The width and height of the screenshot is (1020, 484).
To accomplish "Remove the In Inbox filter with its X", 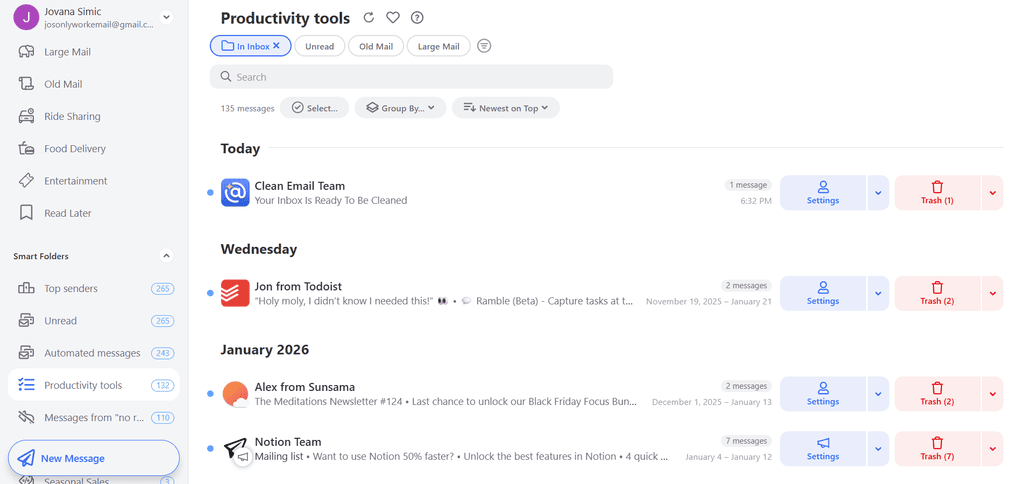I will tap(276, 46).
